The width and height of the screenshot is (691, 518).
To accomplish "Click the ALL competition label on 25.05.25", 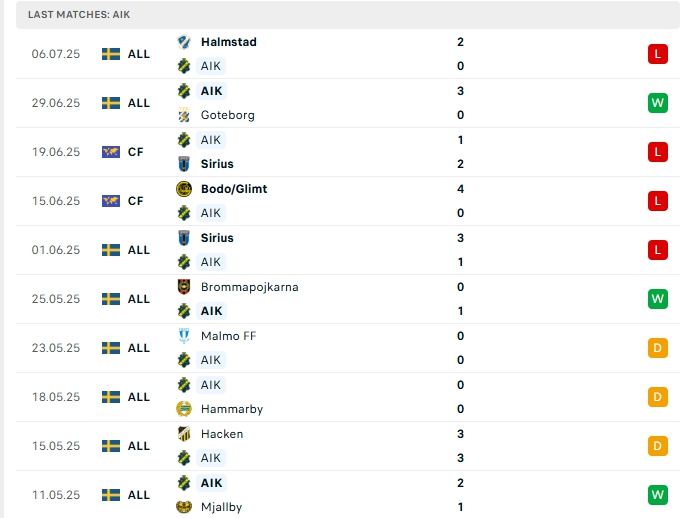I will [x=138, y=299].
